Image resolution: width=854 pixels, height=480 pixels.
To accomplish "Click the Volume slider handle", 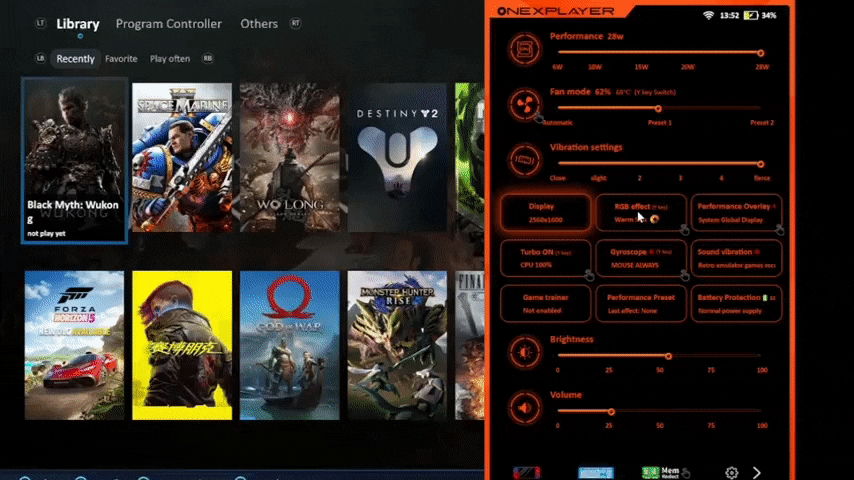I will (x=611, y=411).
